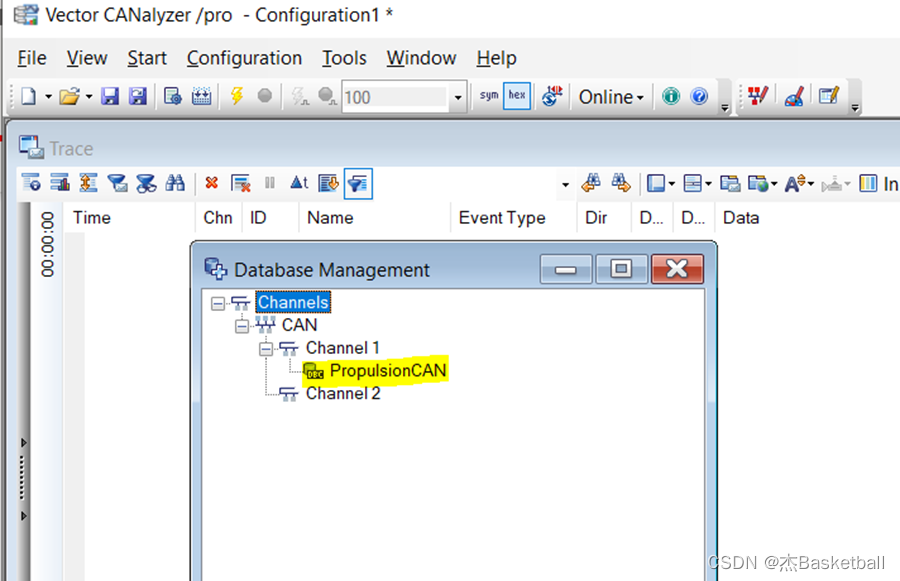The height and width of the screenshot is (581, 900).
Task: Click the blue chart brush icon
Action: click(794, 96)
